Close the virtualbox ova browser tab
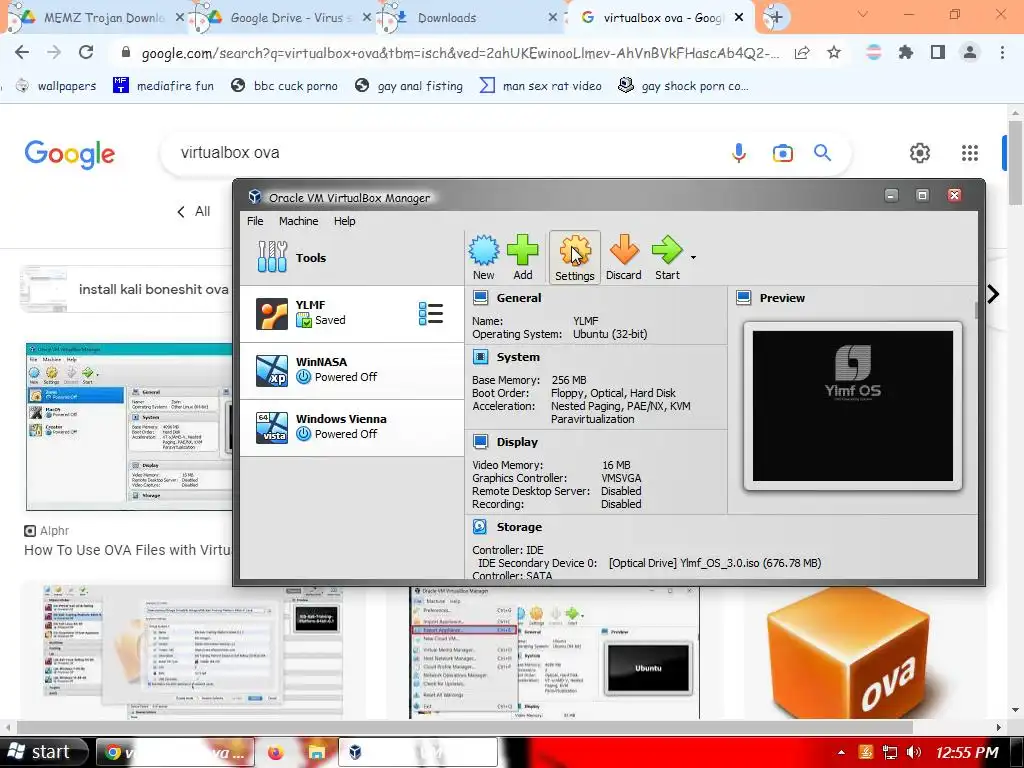The height and width of the screenshot is (768, 1024). (739, 18)
